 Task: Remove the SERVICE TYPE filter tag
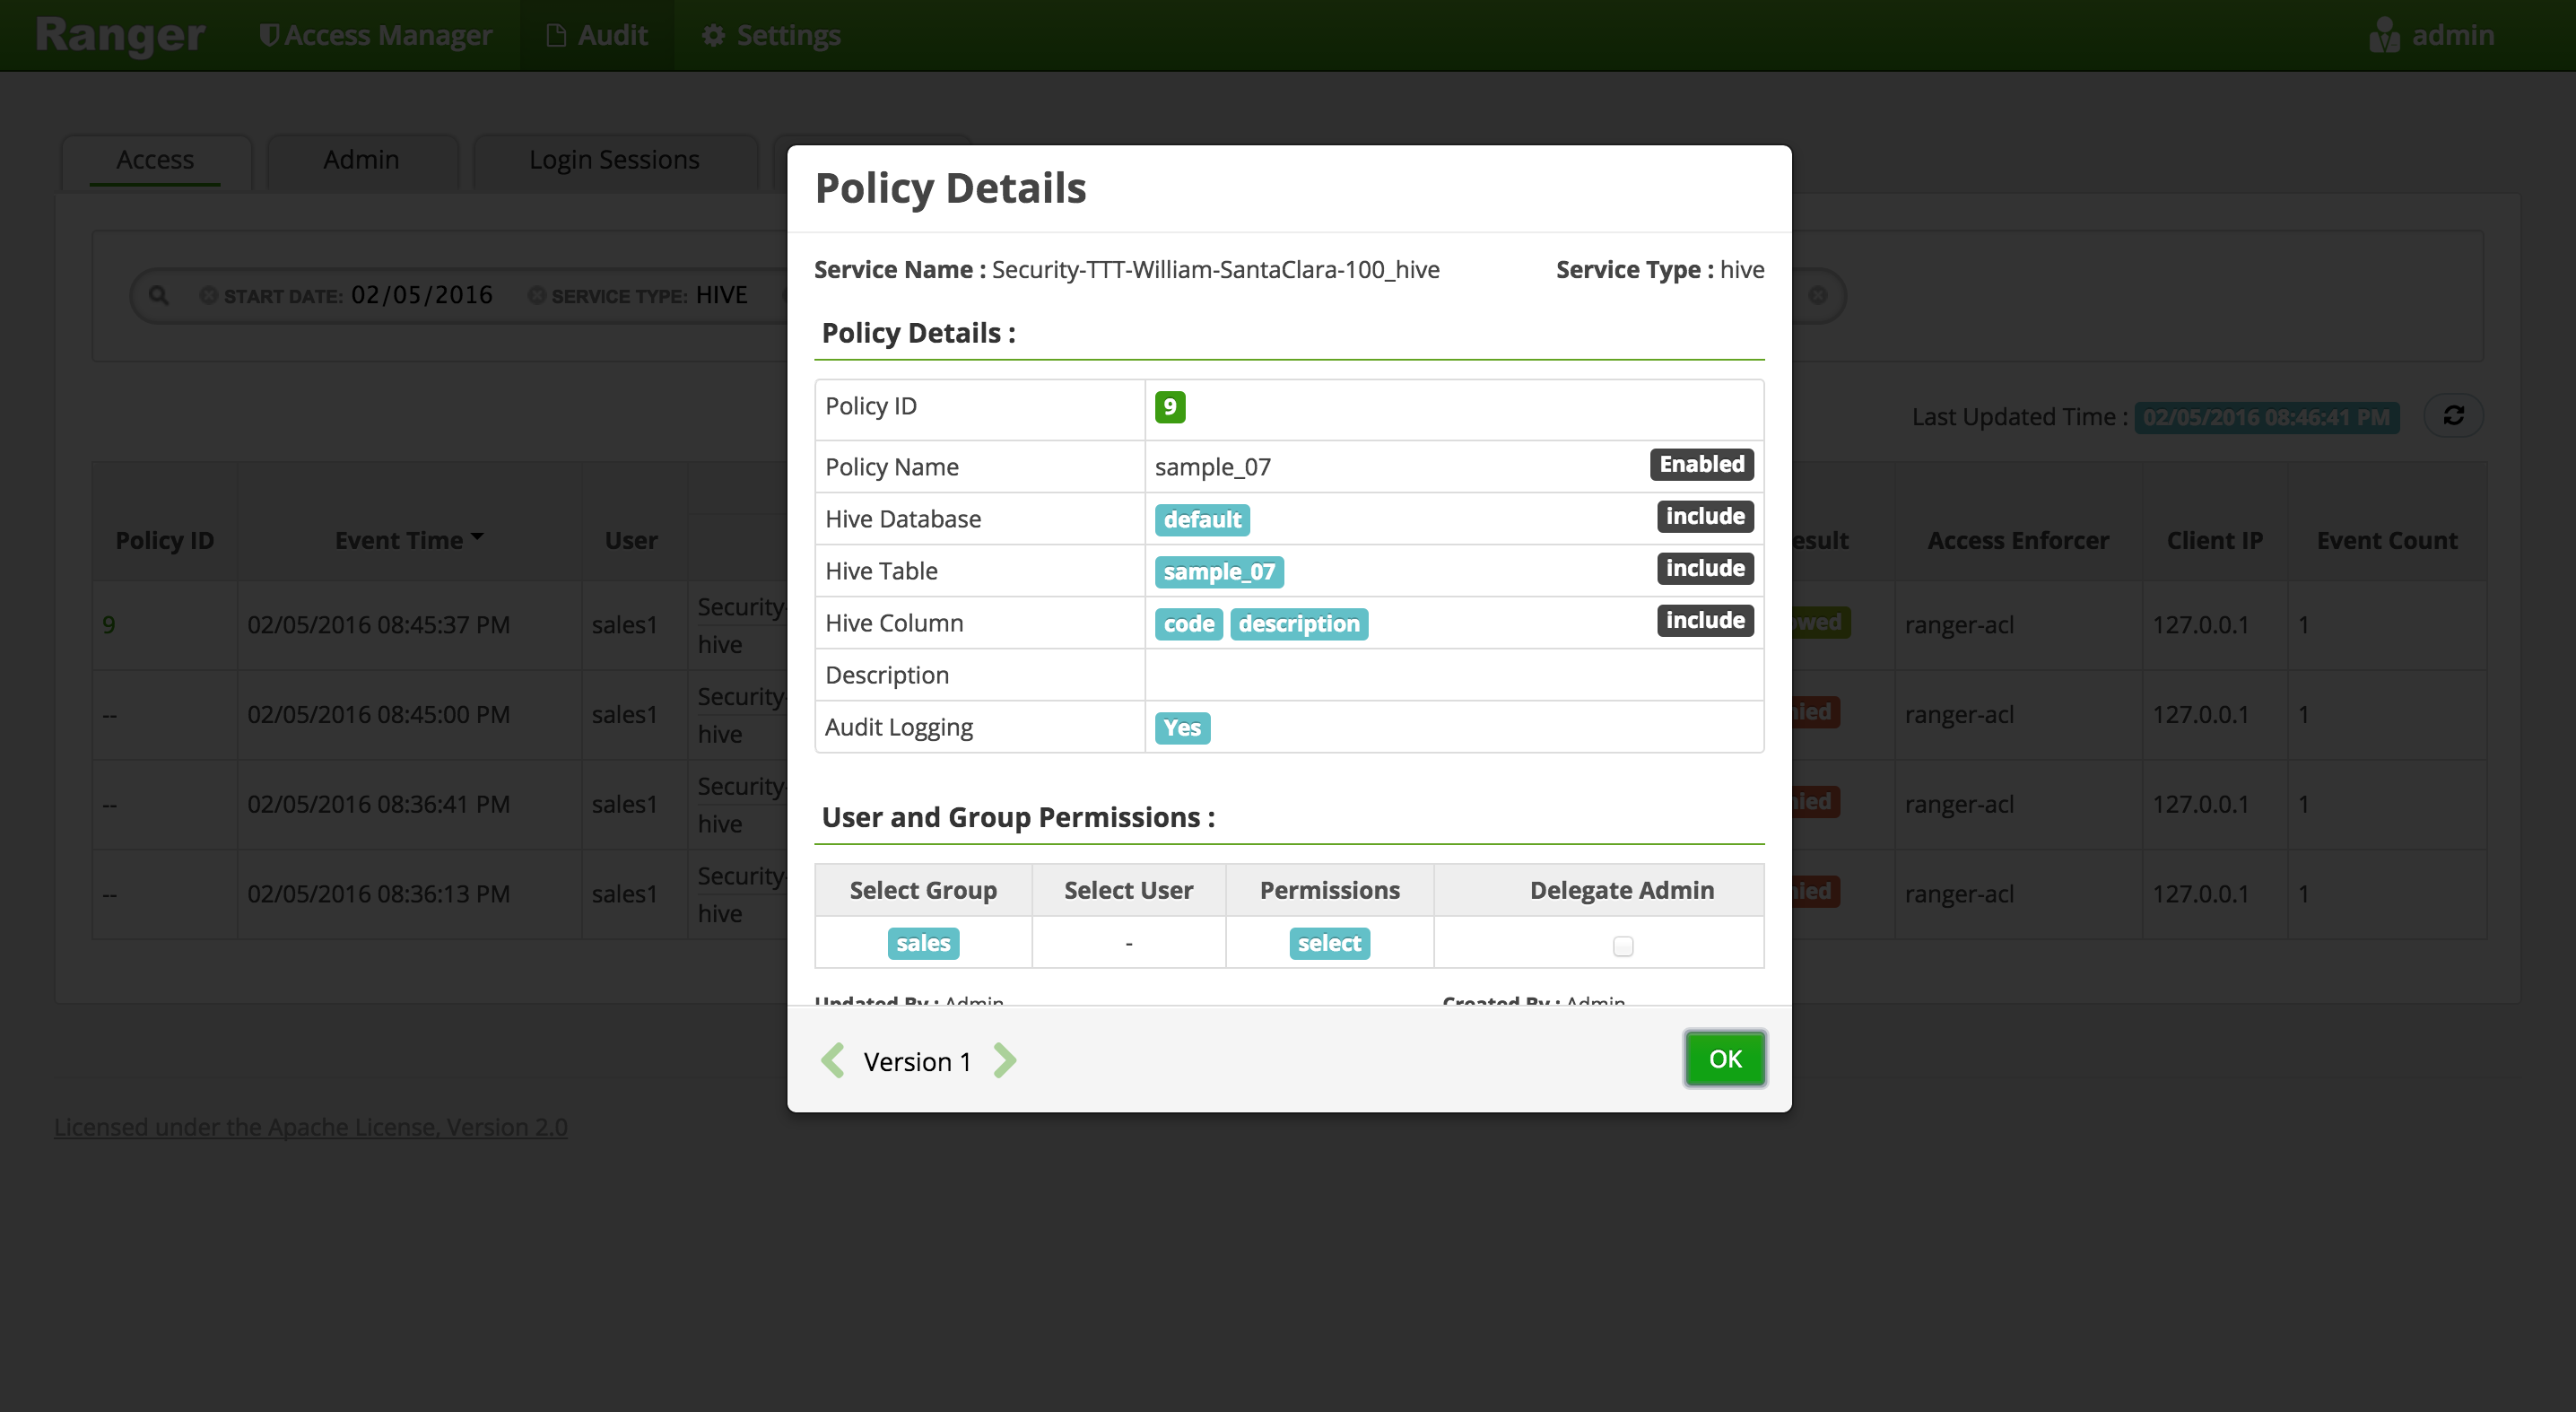[x=537, y=295]
